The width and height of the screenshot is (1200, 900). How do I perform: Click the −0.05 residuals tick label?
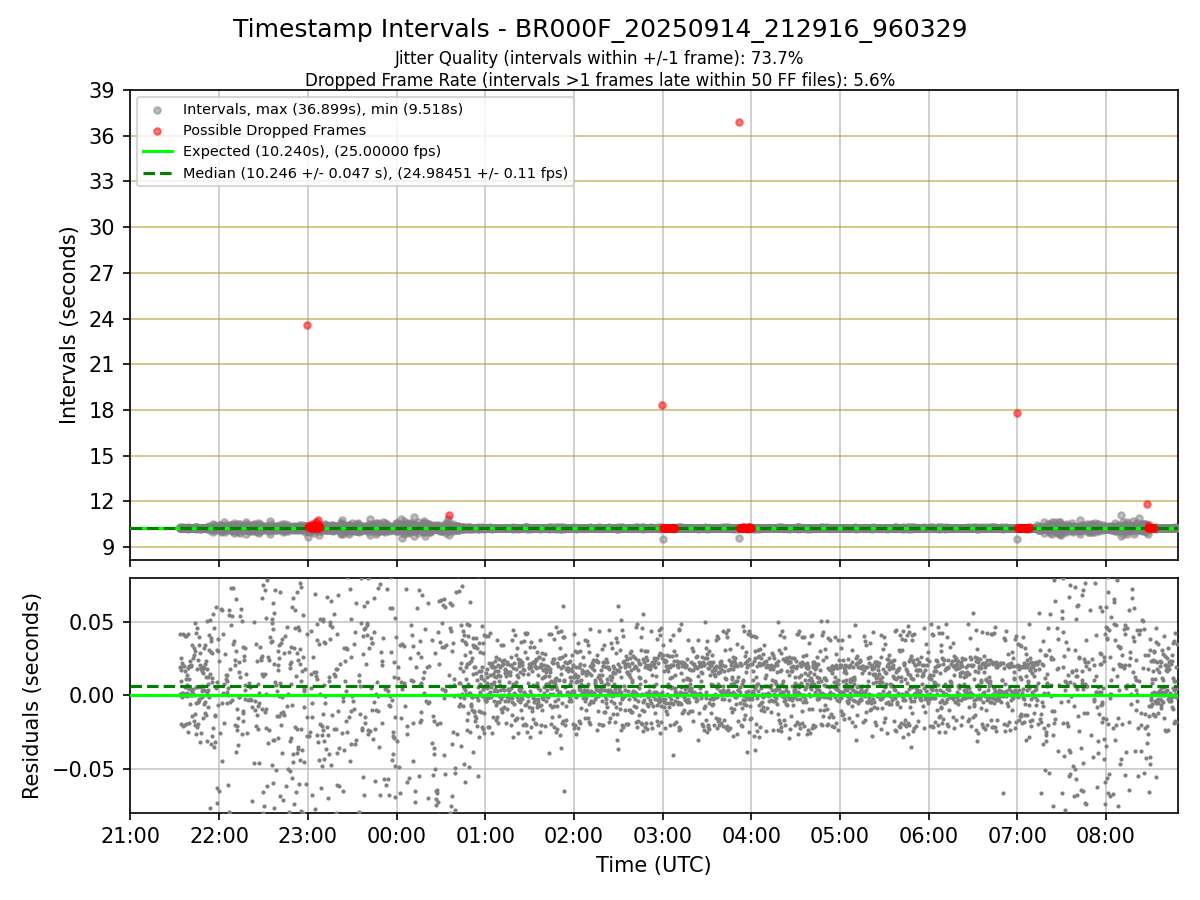[x=86, y=769]
